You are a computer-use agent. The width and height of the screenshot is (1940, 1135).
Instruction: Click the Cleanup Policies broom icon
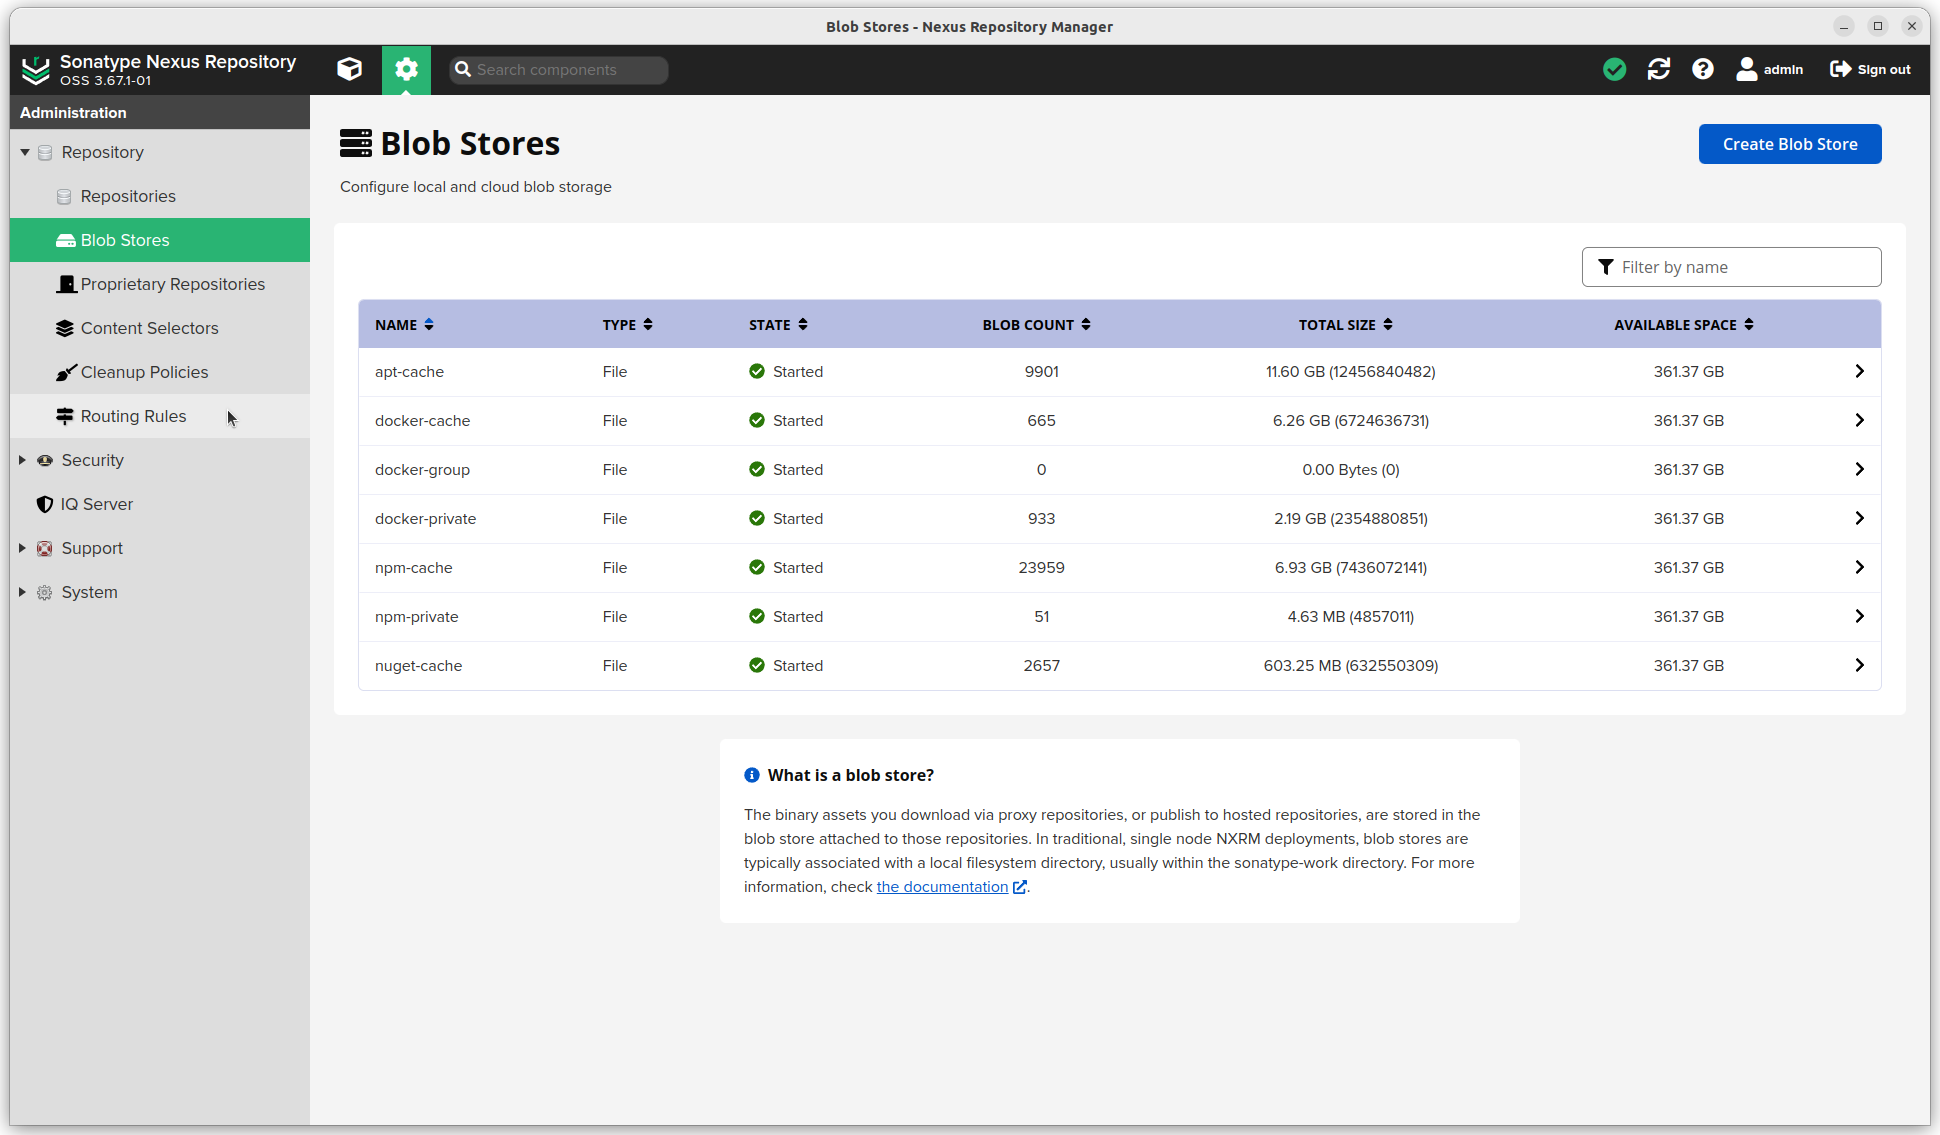click(66, 372)
